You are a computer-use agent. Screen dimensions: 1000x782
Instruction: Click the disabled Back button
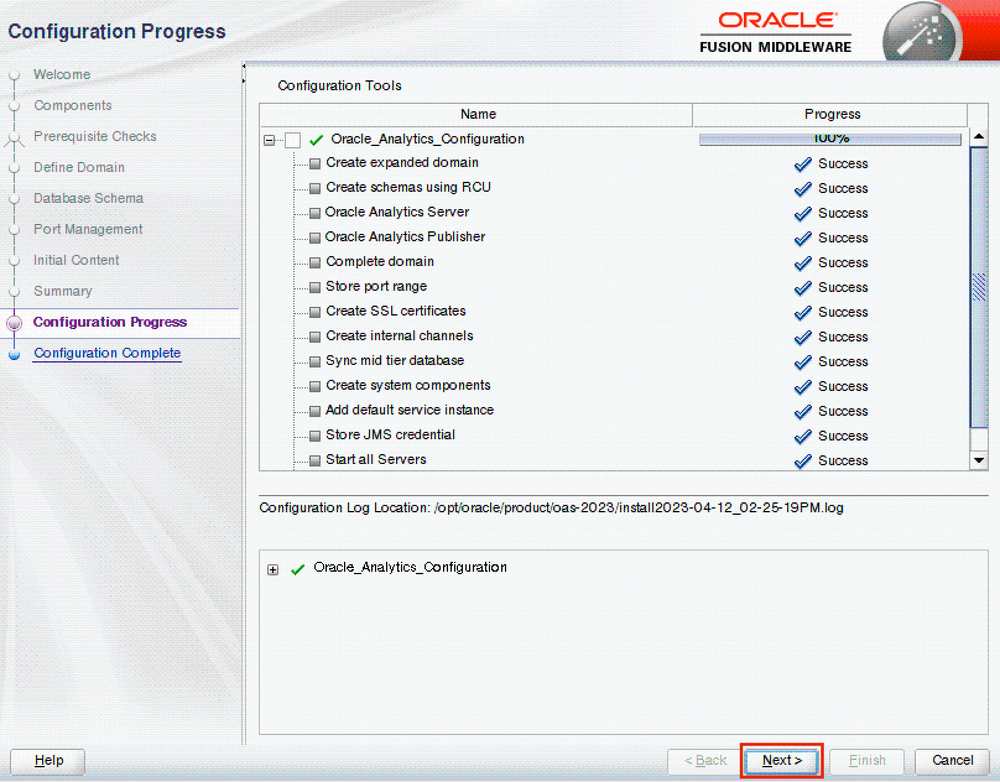tap(705, 760)
